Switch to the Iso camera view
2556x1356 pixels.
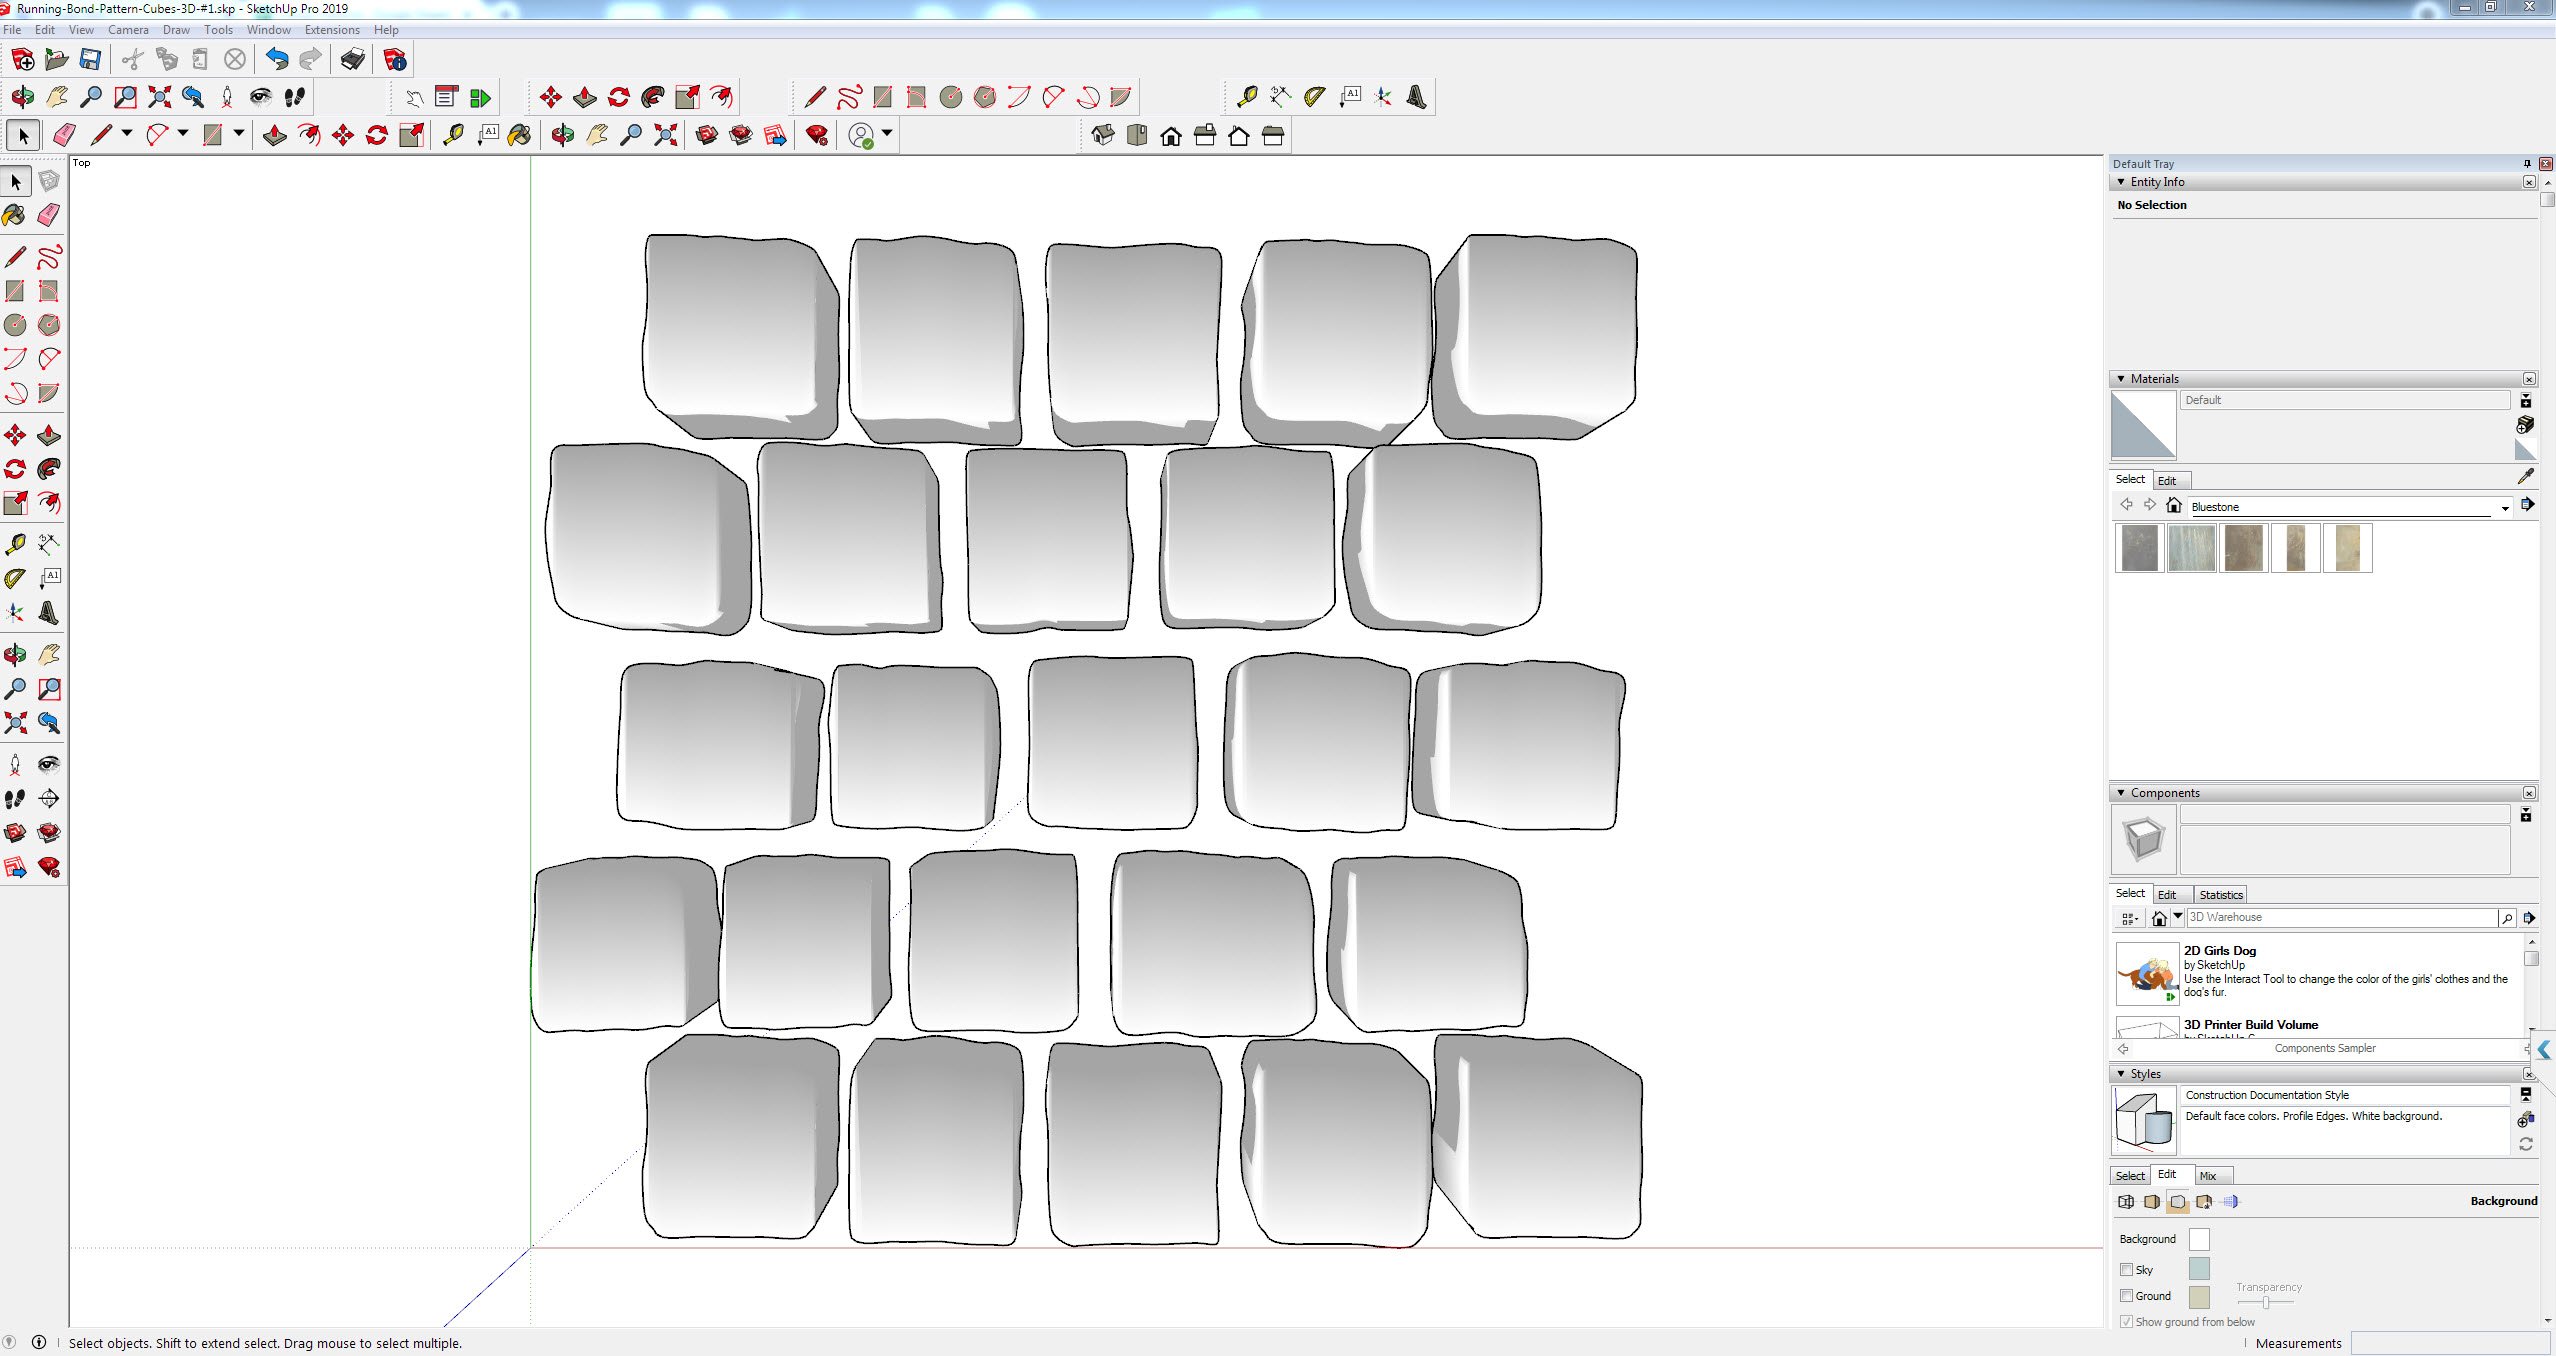(x=1103, y=135)
